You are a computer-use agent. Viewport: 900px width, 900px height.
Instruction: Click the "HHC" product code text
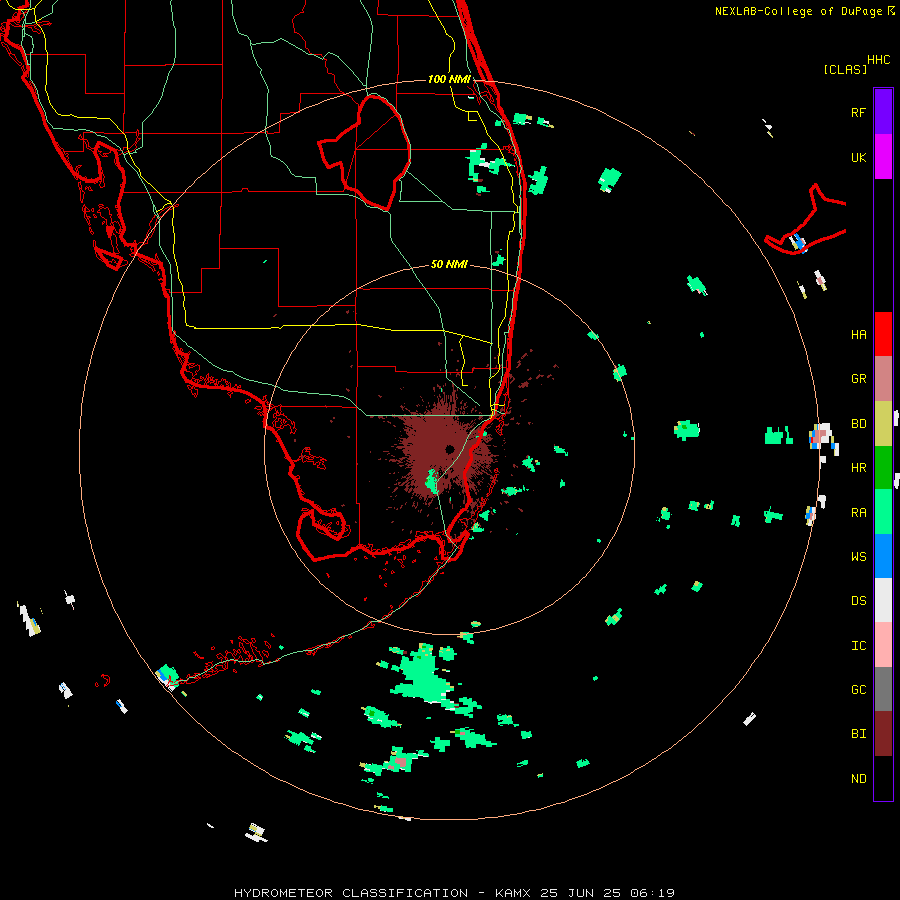tap(878, 60)
